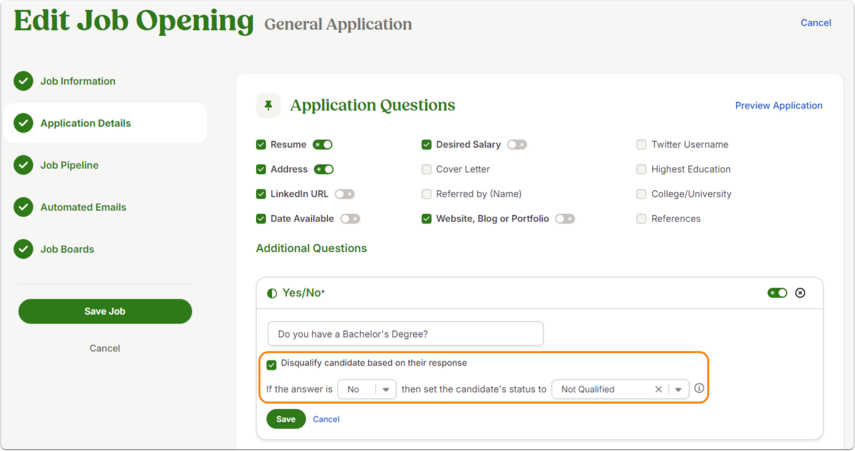Check the References checkbox

coord(641,219)
